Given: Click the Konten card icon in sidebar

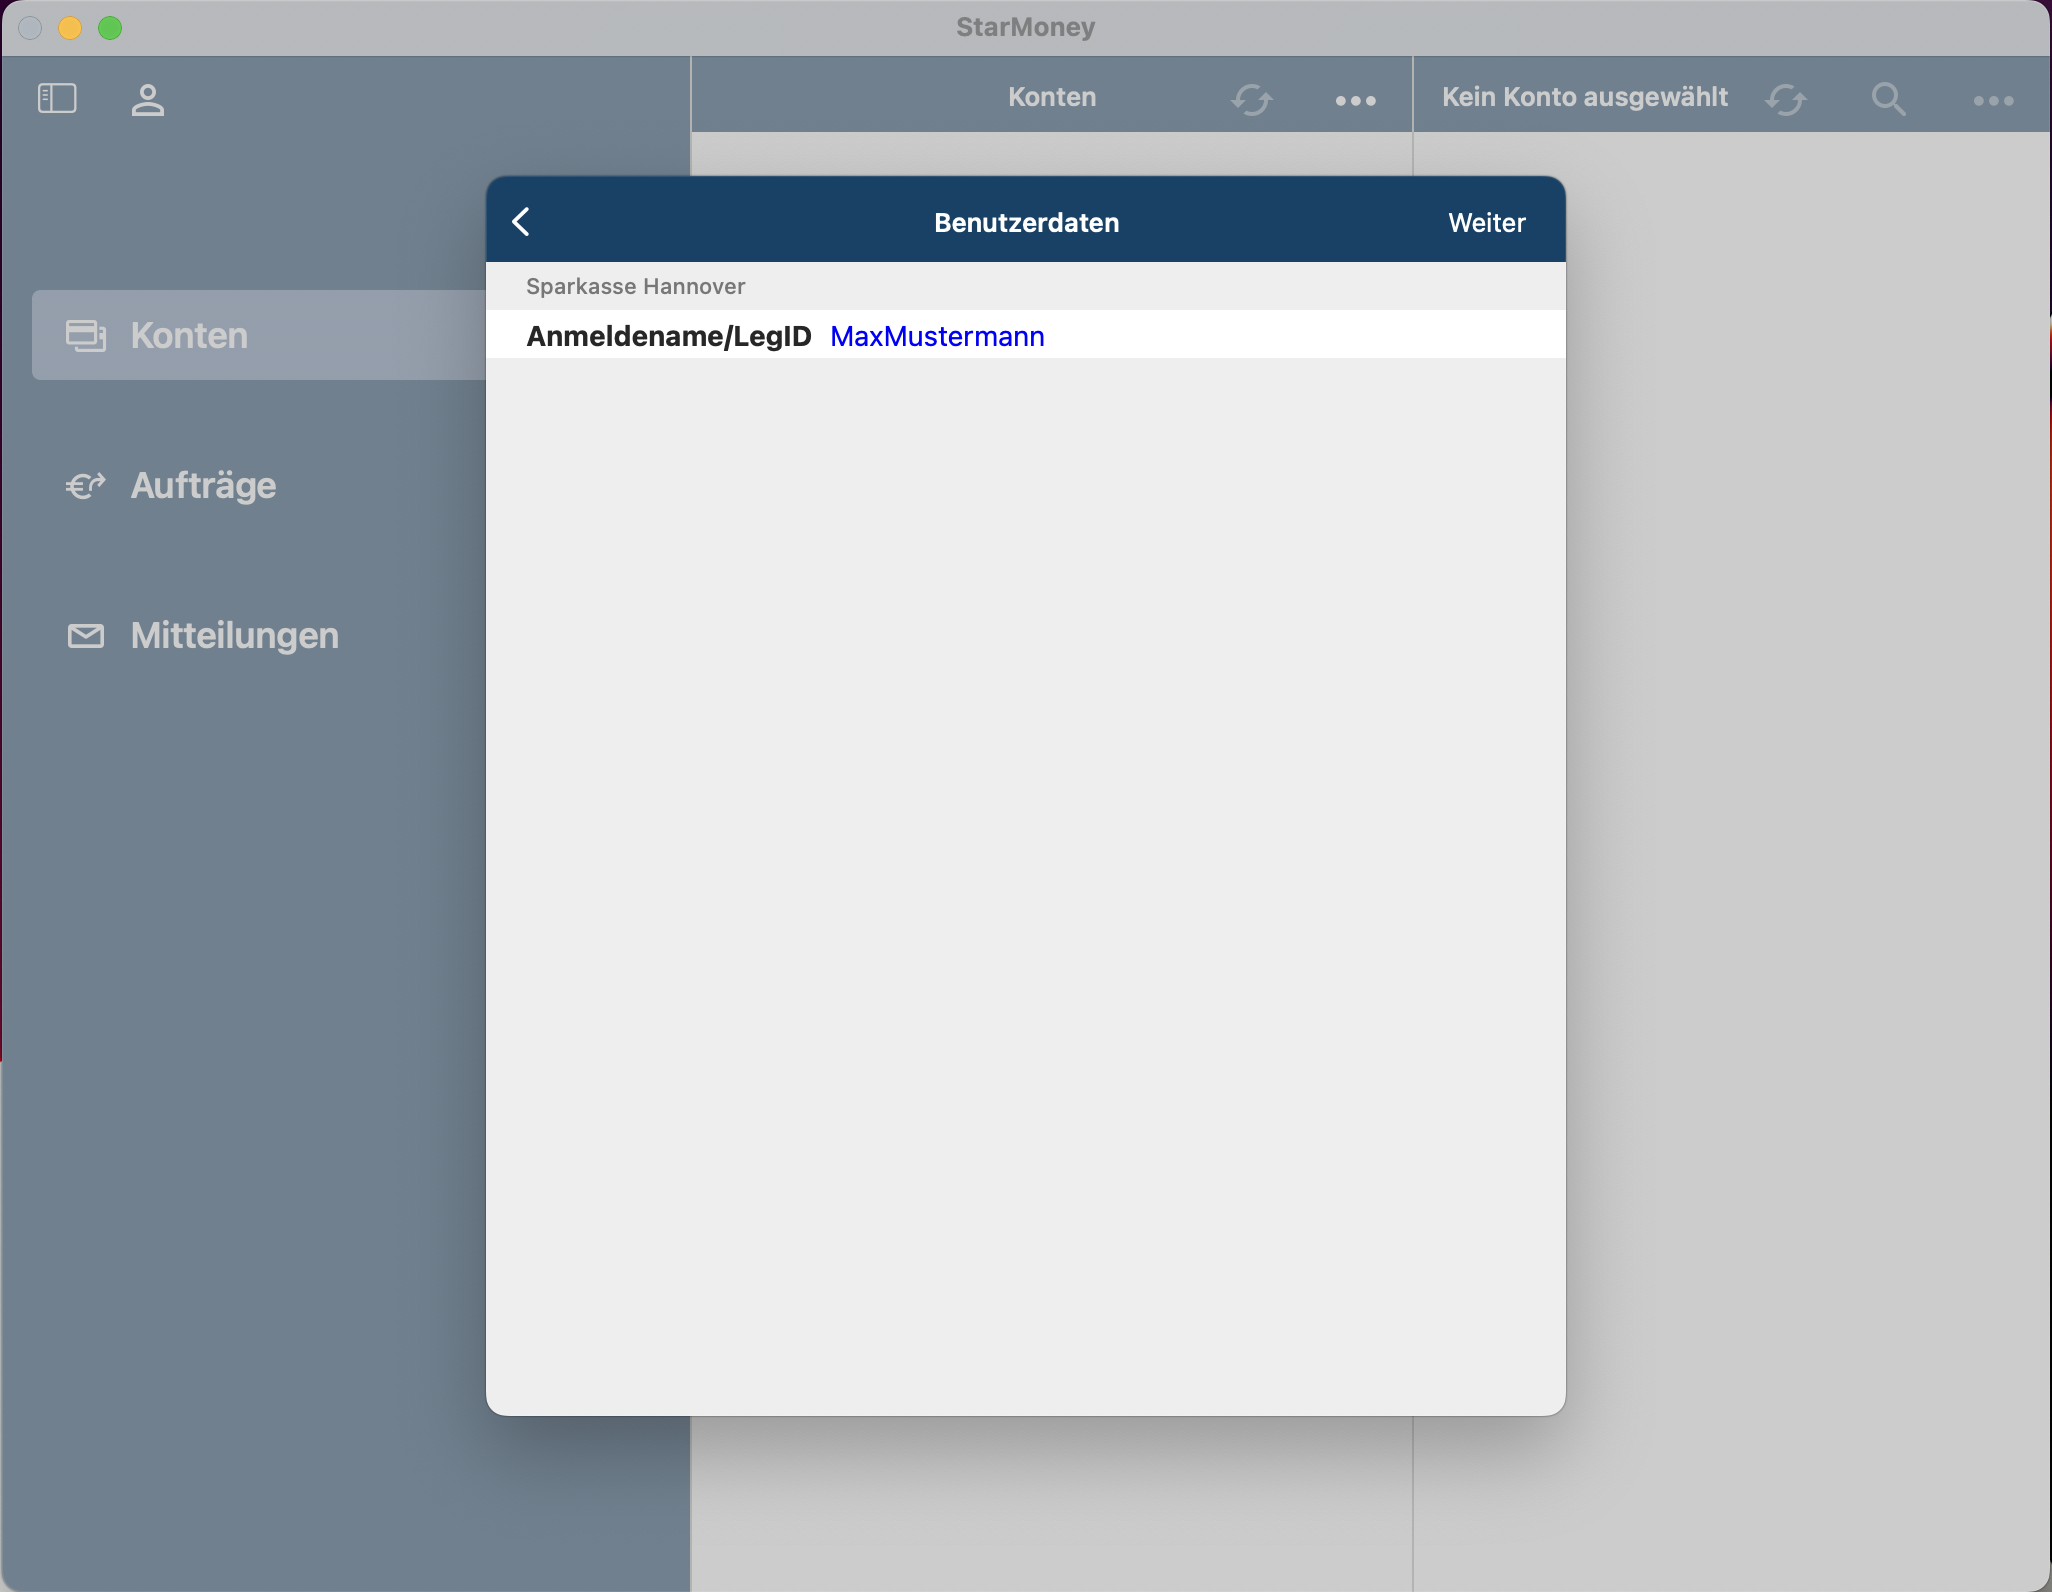Looking at the screenshot, I should [86, 336].
